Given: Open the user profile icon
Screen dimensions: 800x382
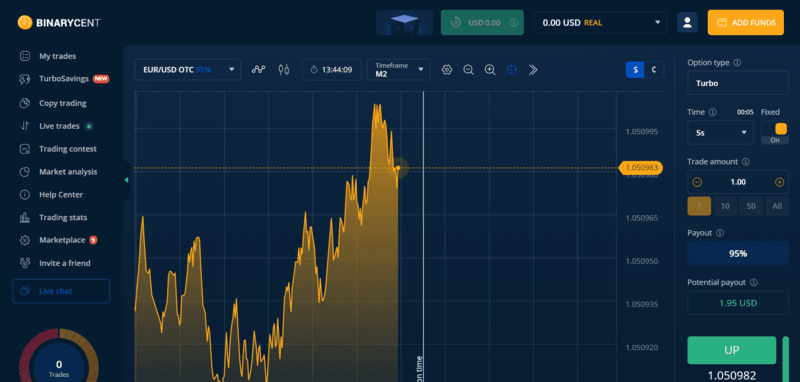Looking at the screenshot, I should [687, 22].
